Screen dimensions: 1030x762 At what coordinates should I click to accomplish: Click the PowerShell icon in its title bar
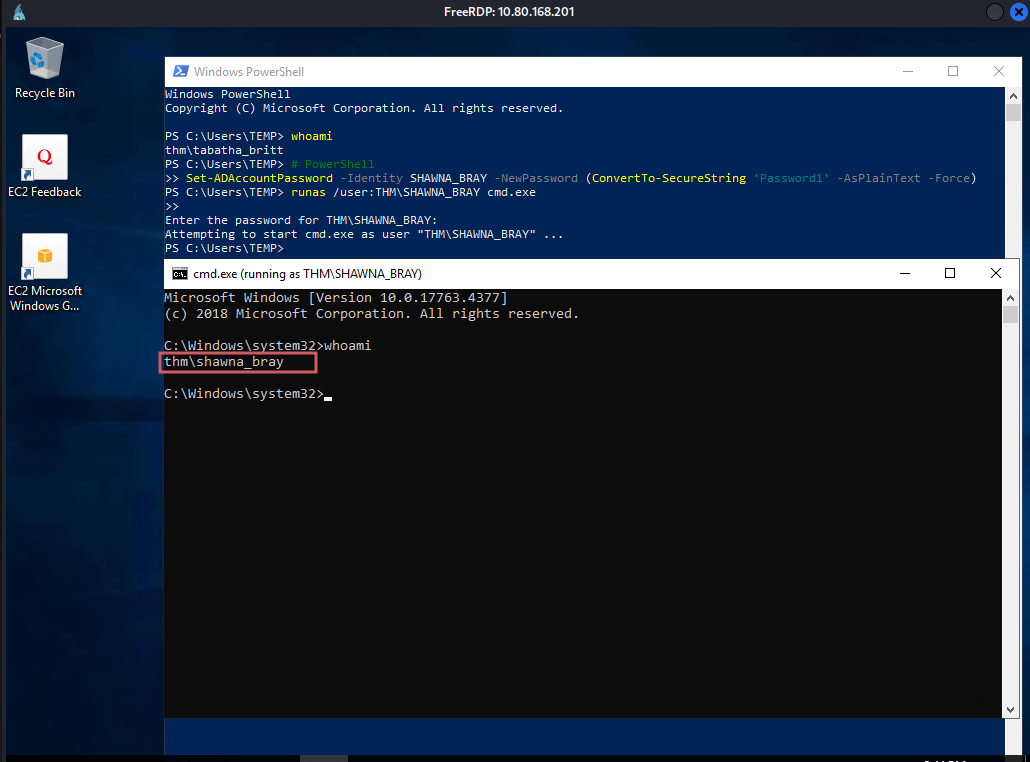tap(180, 72)
